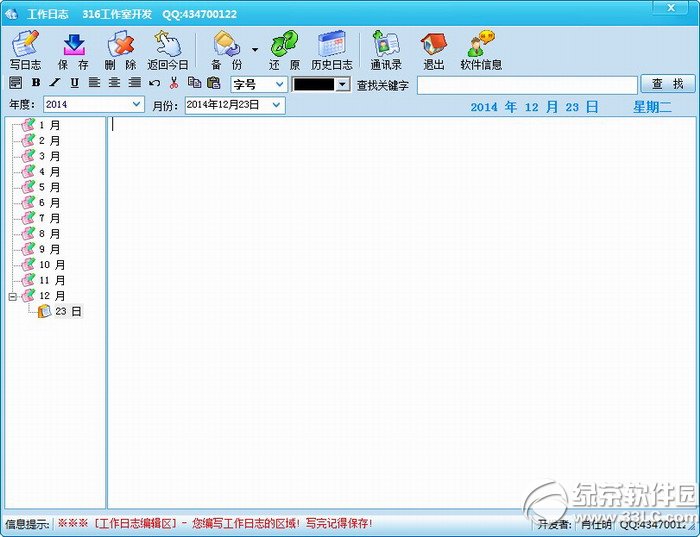Toggle underline formatting
Image resolution: width=700 pixels, height=537 pixels.
click(x=75, y=83)
